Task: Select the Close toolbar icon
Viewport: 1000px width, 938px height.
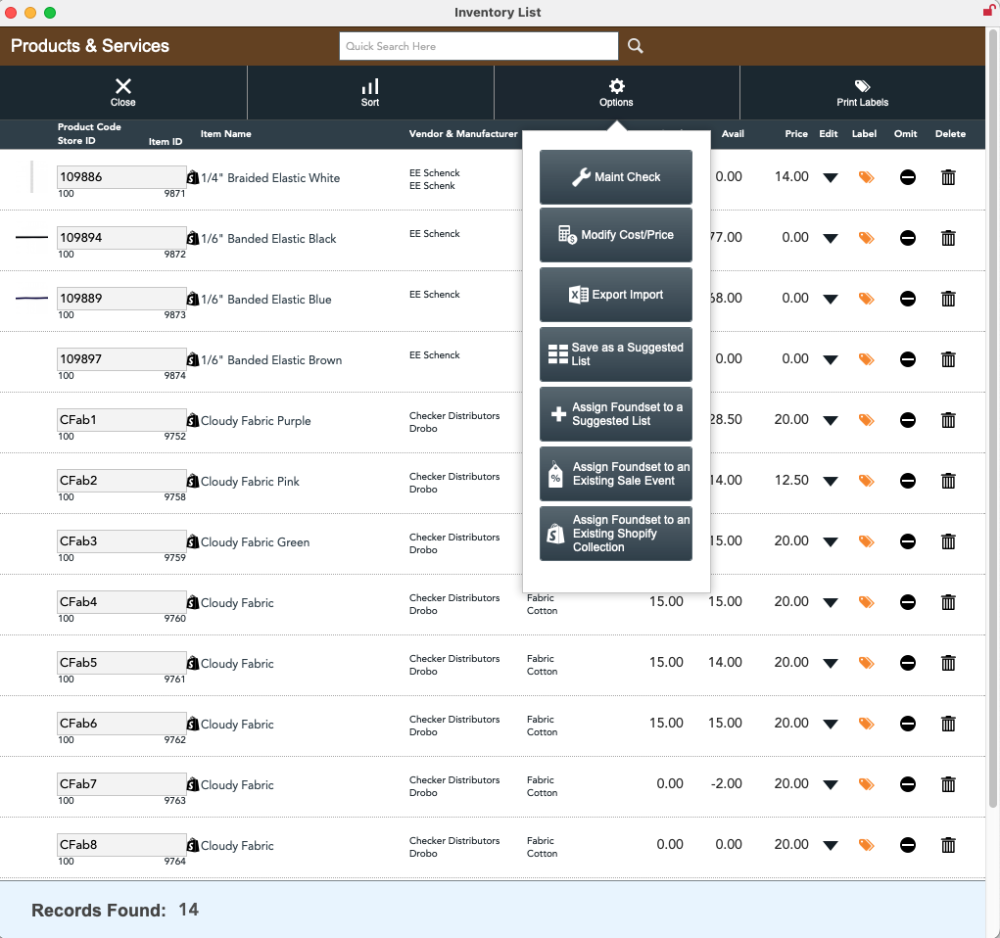Action: [122, 92]
